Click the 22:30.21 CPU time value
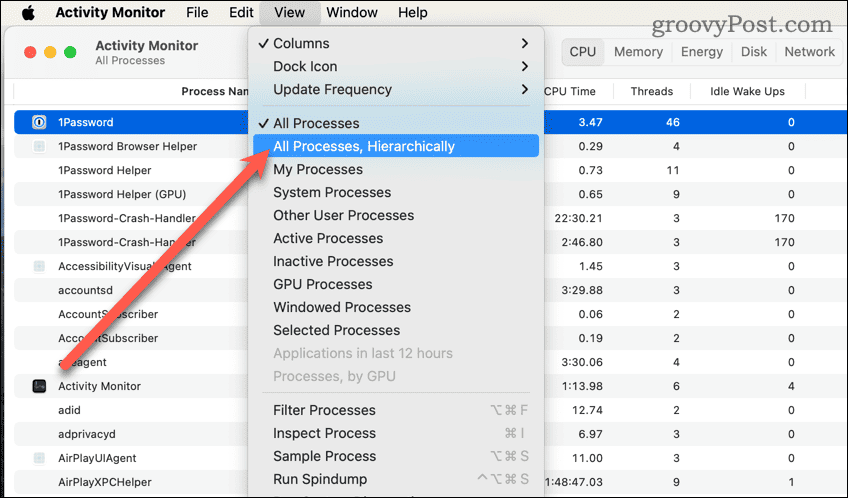The height and width of the screenshot is (498, 848). tap(578, 218)
